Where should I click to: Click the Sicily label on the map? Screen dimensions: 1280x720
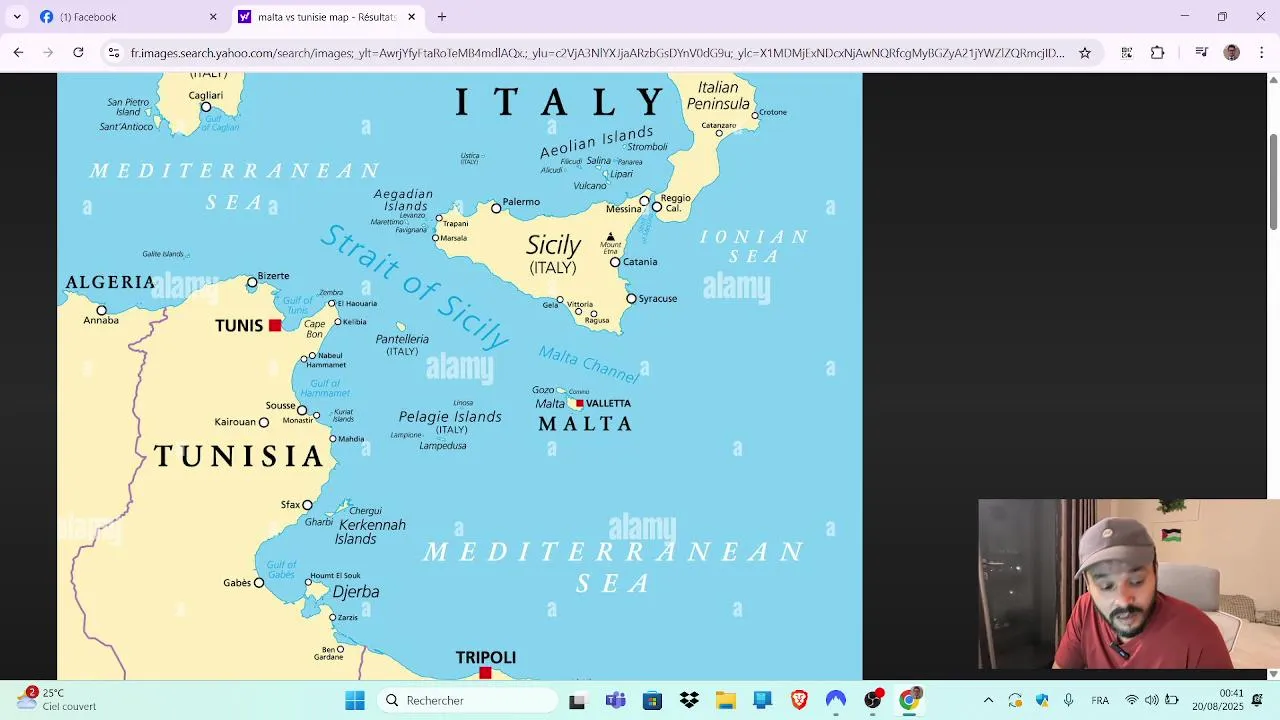[x=553, y=244]
